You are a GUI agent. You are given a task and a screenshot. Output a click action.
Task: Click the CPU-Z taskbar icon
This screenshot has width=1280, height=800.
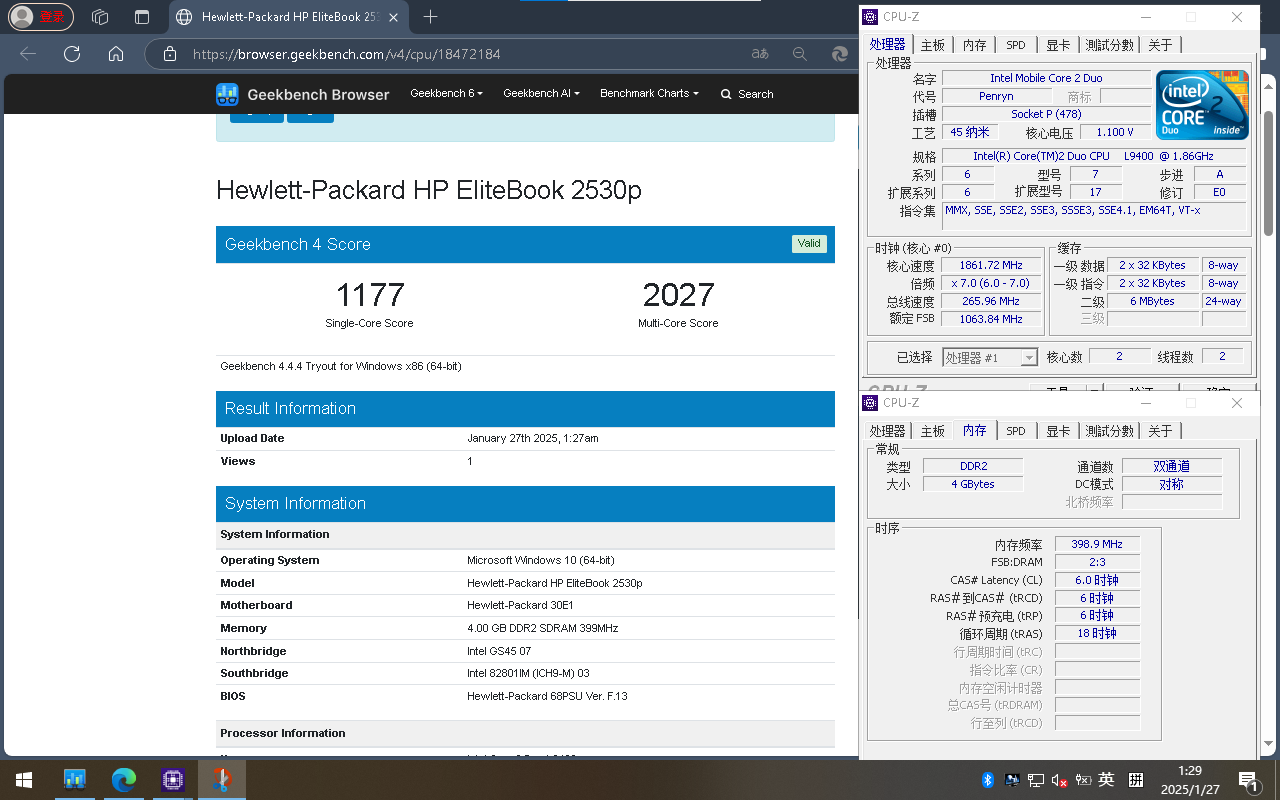point(172,779)
